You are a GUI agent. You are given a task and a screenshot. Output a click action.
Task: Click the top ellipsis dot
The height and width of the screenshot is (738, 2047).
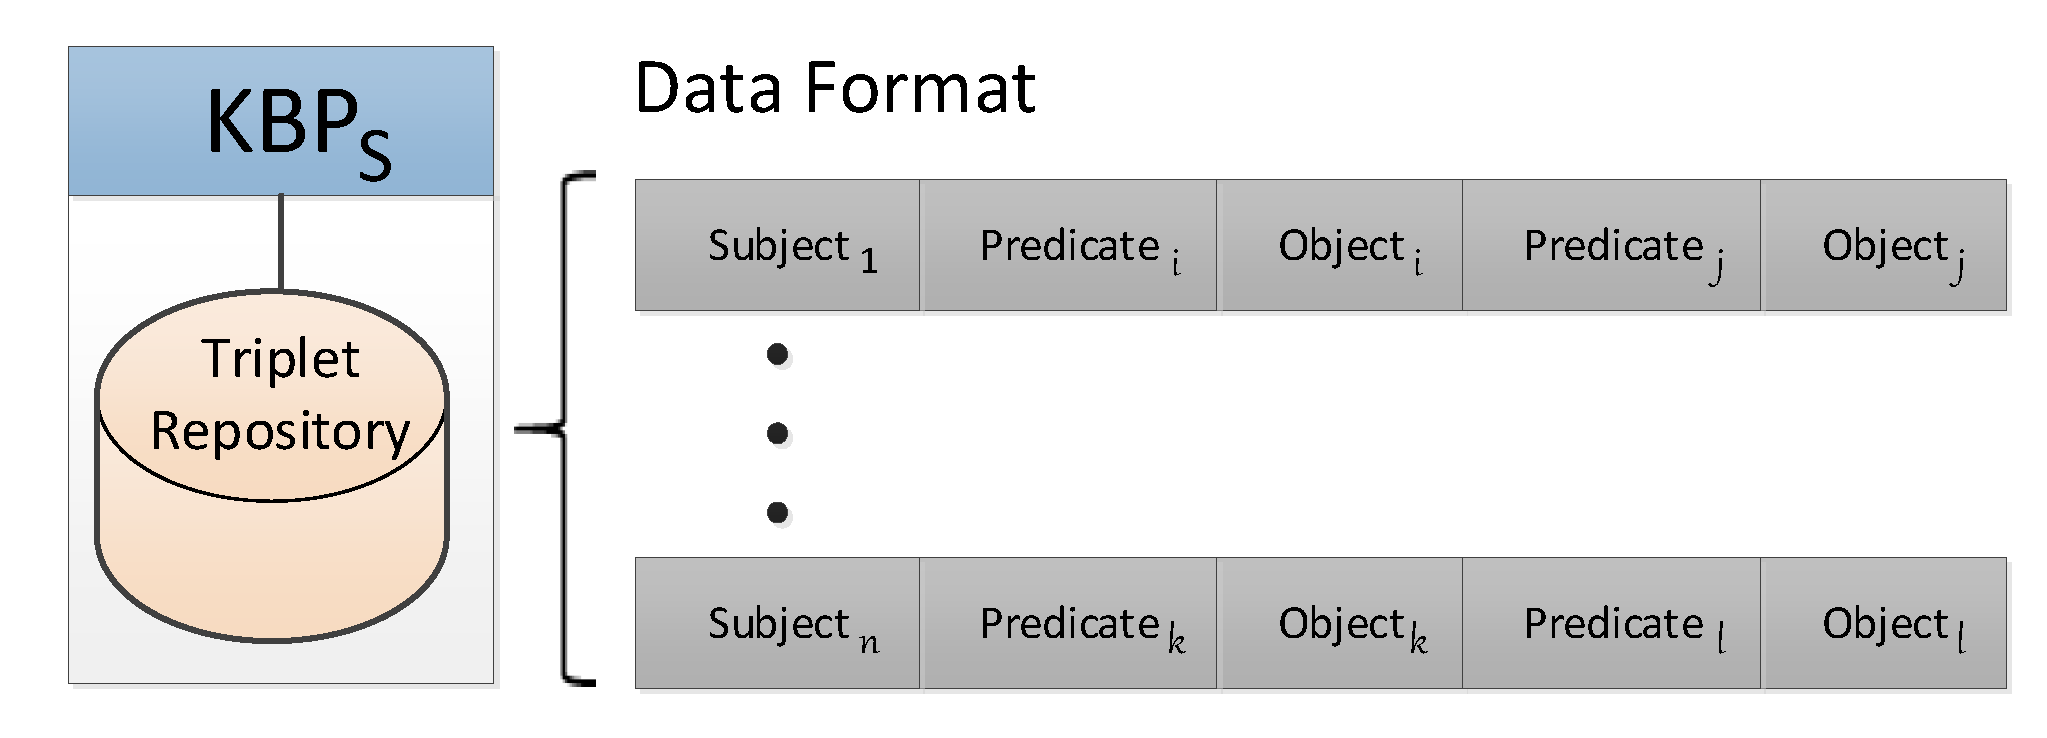(778, 354)
